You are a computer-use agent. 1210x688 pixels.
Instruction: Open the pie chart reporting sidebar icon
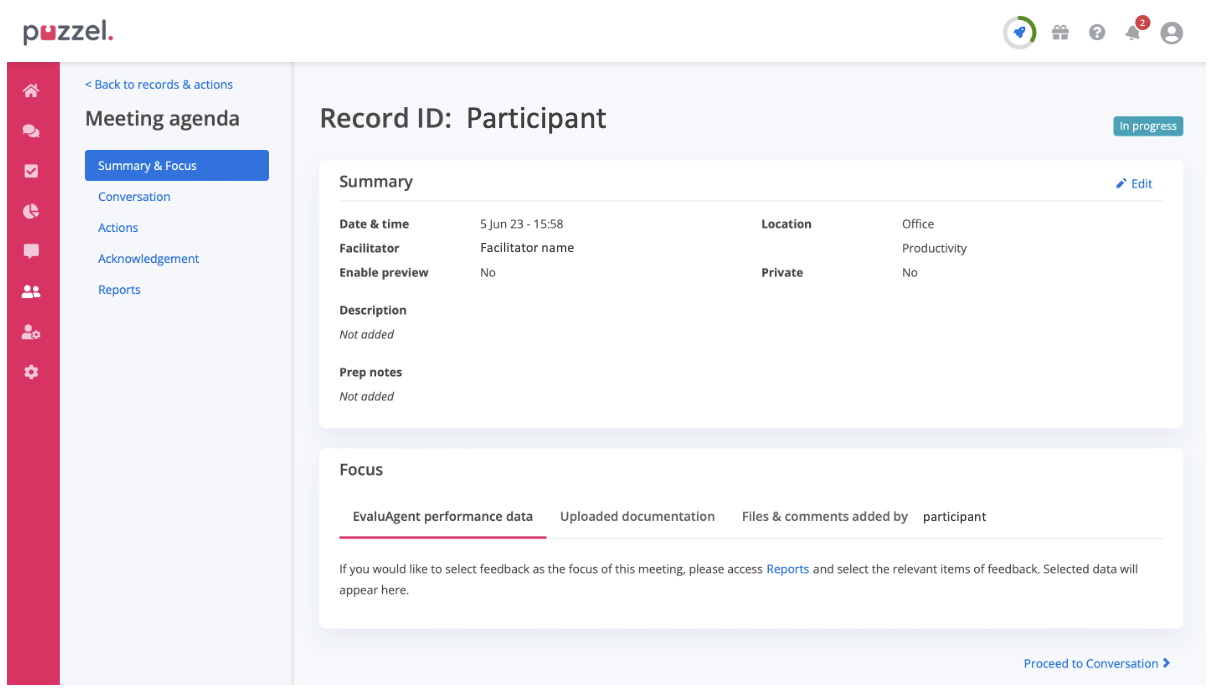[x=31, y=211]
